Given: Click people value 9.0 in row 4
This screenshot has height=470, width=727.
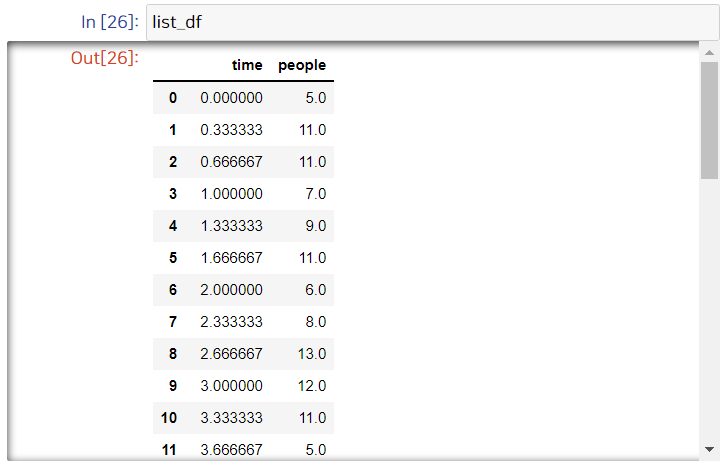Looking at the screenshot, I should click(316, 226).
